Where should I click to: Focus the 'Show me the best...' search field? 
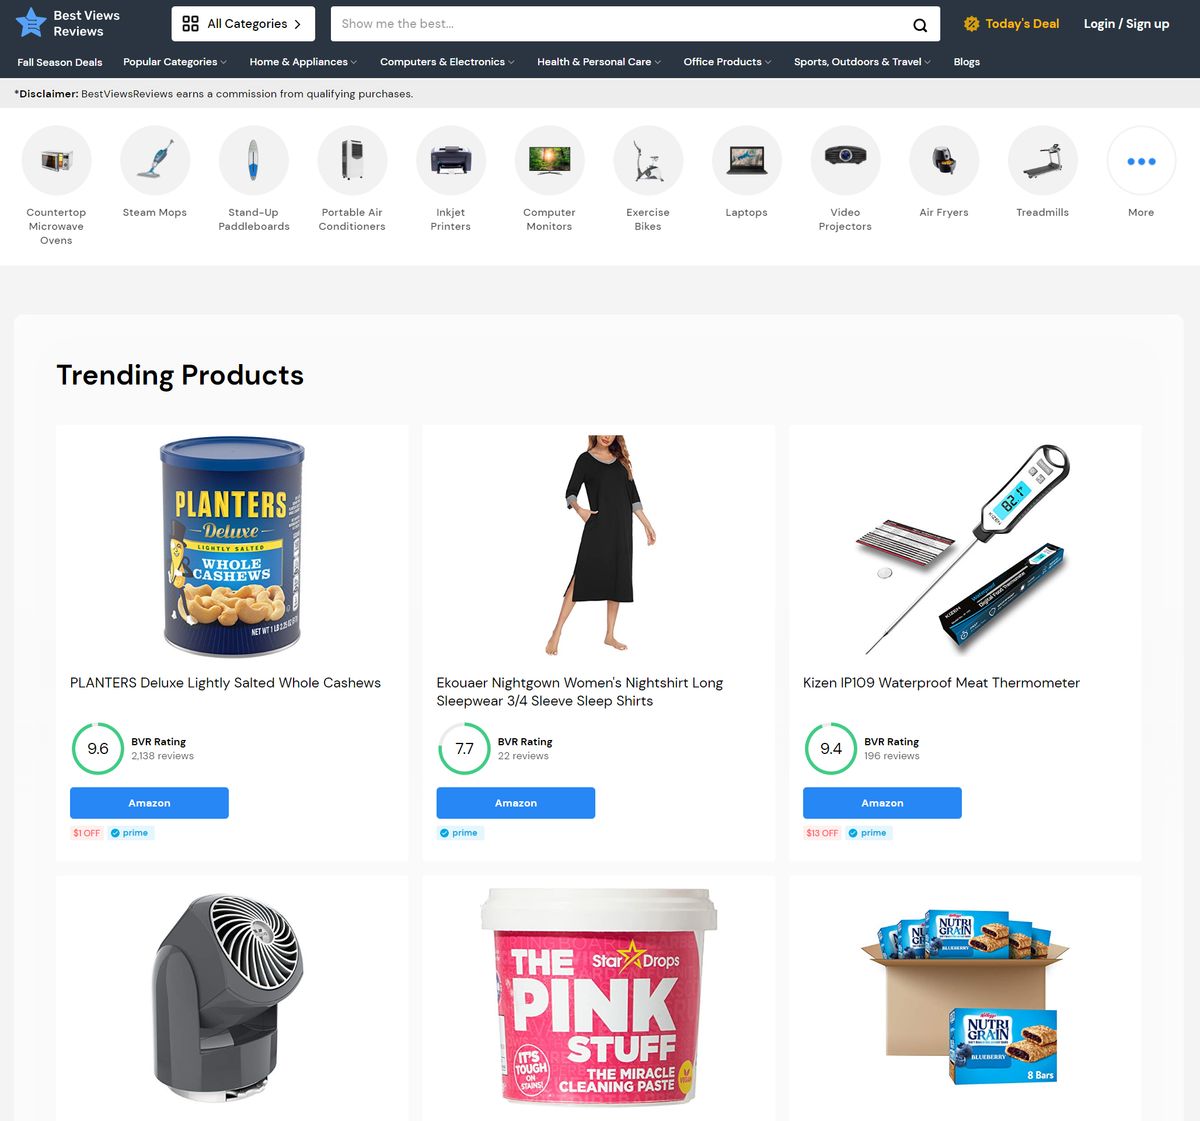620,24
